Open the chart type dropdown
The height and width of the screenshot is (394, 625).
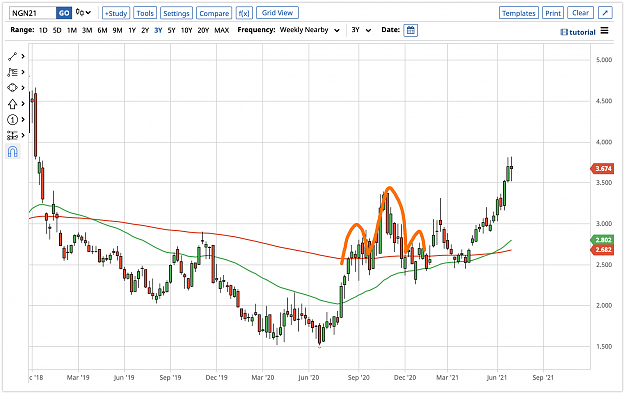click(x=83, y=13)
